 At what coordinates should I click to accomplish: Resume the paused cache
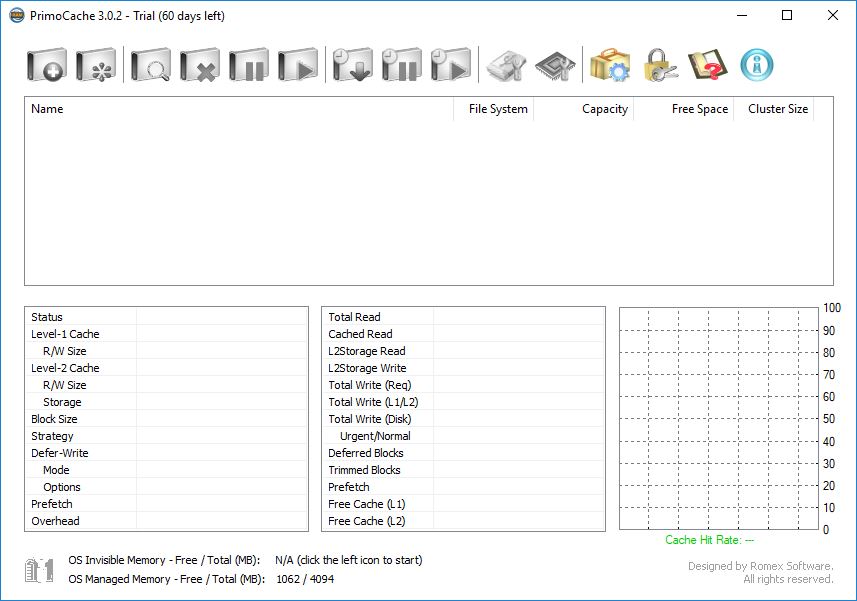click(x=300, y=64)
